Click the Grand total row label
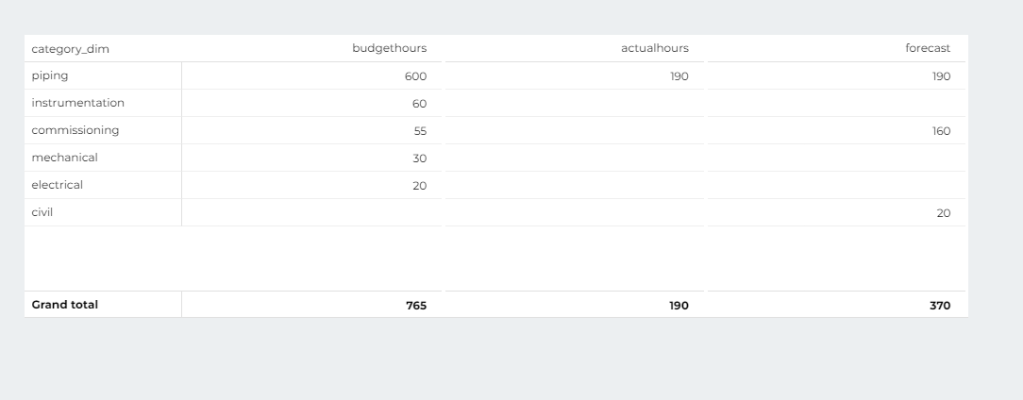Viewport: 1023px width, 400px height. point(65,305)
